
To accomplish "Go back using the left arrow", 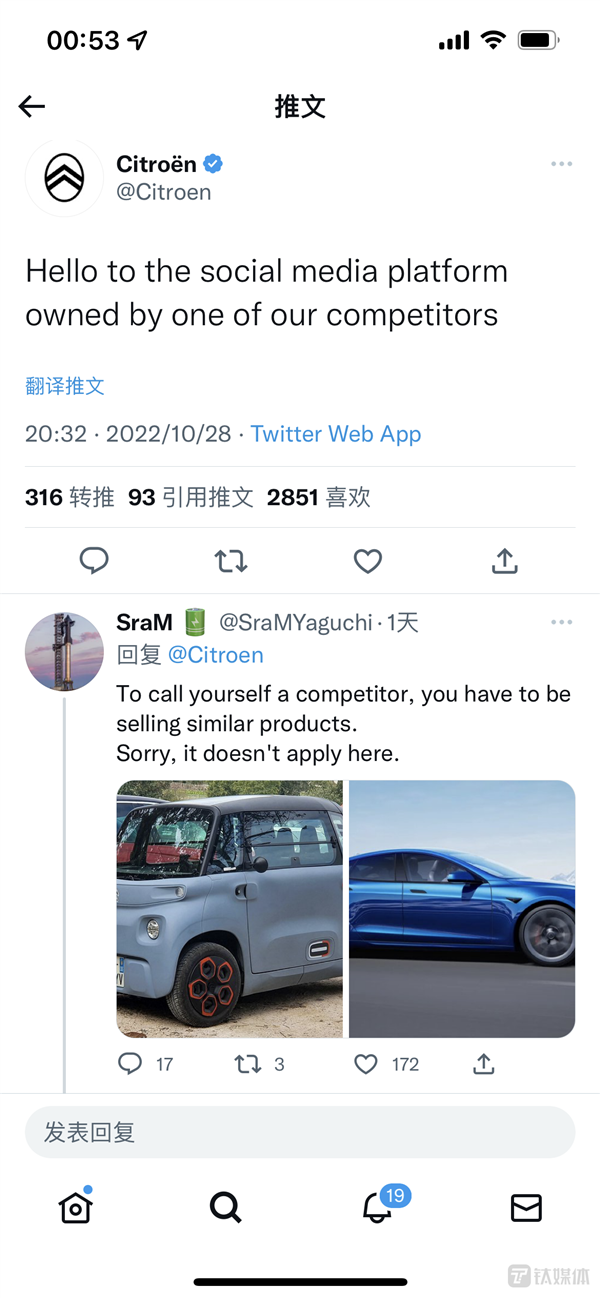I will (31, 106).
